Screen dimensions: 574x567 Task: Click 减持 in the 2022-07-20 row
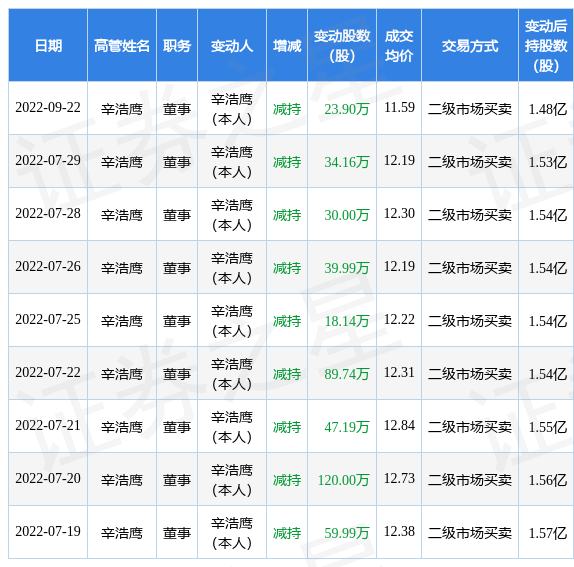click(x=287, y=480)
